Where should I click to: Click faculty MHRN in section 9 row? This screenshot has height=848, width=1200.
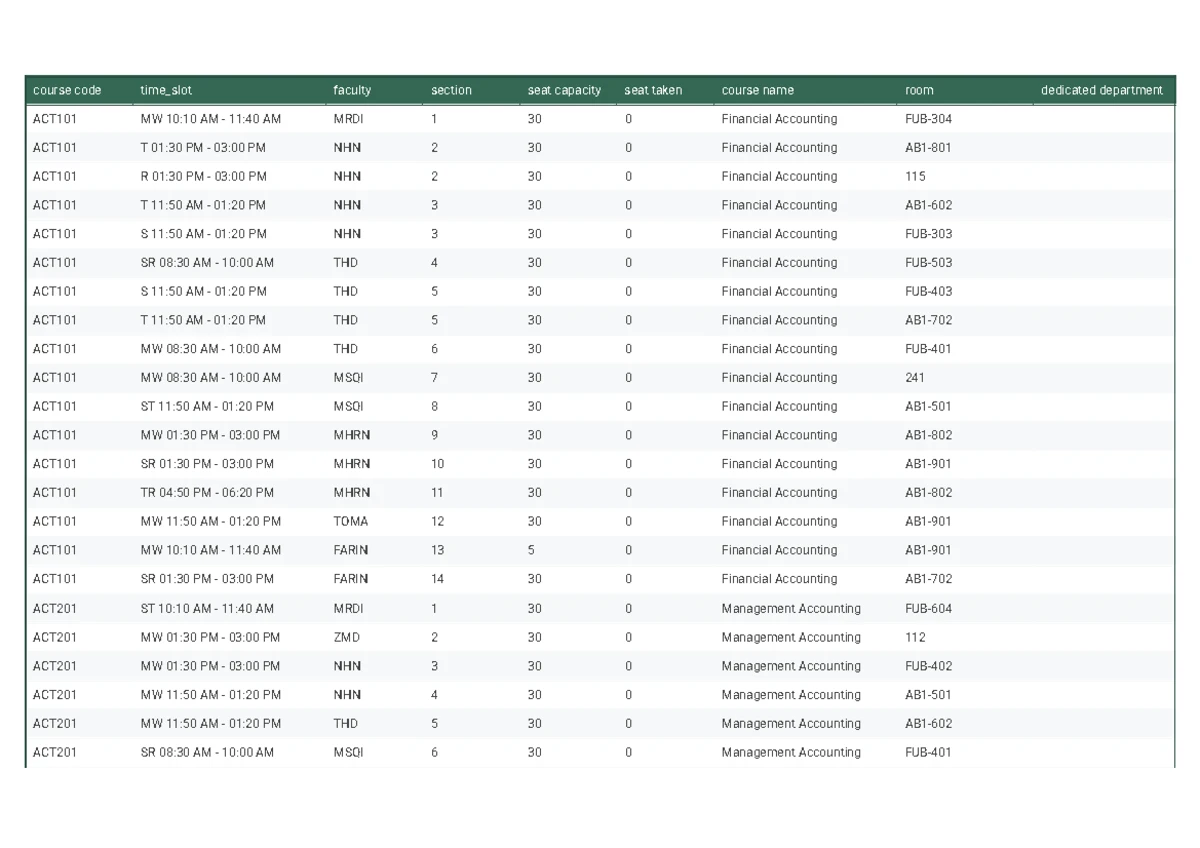352,436
